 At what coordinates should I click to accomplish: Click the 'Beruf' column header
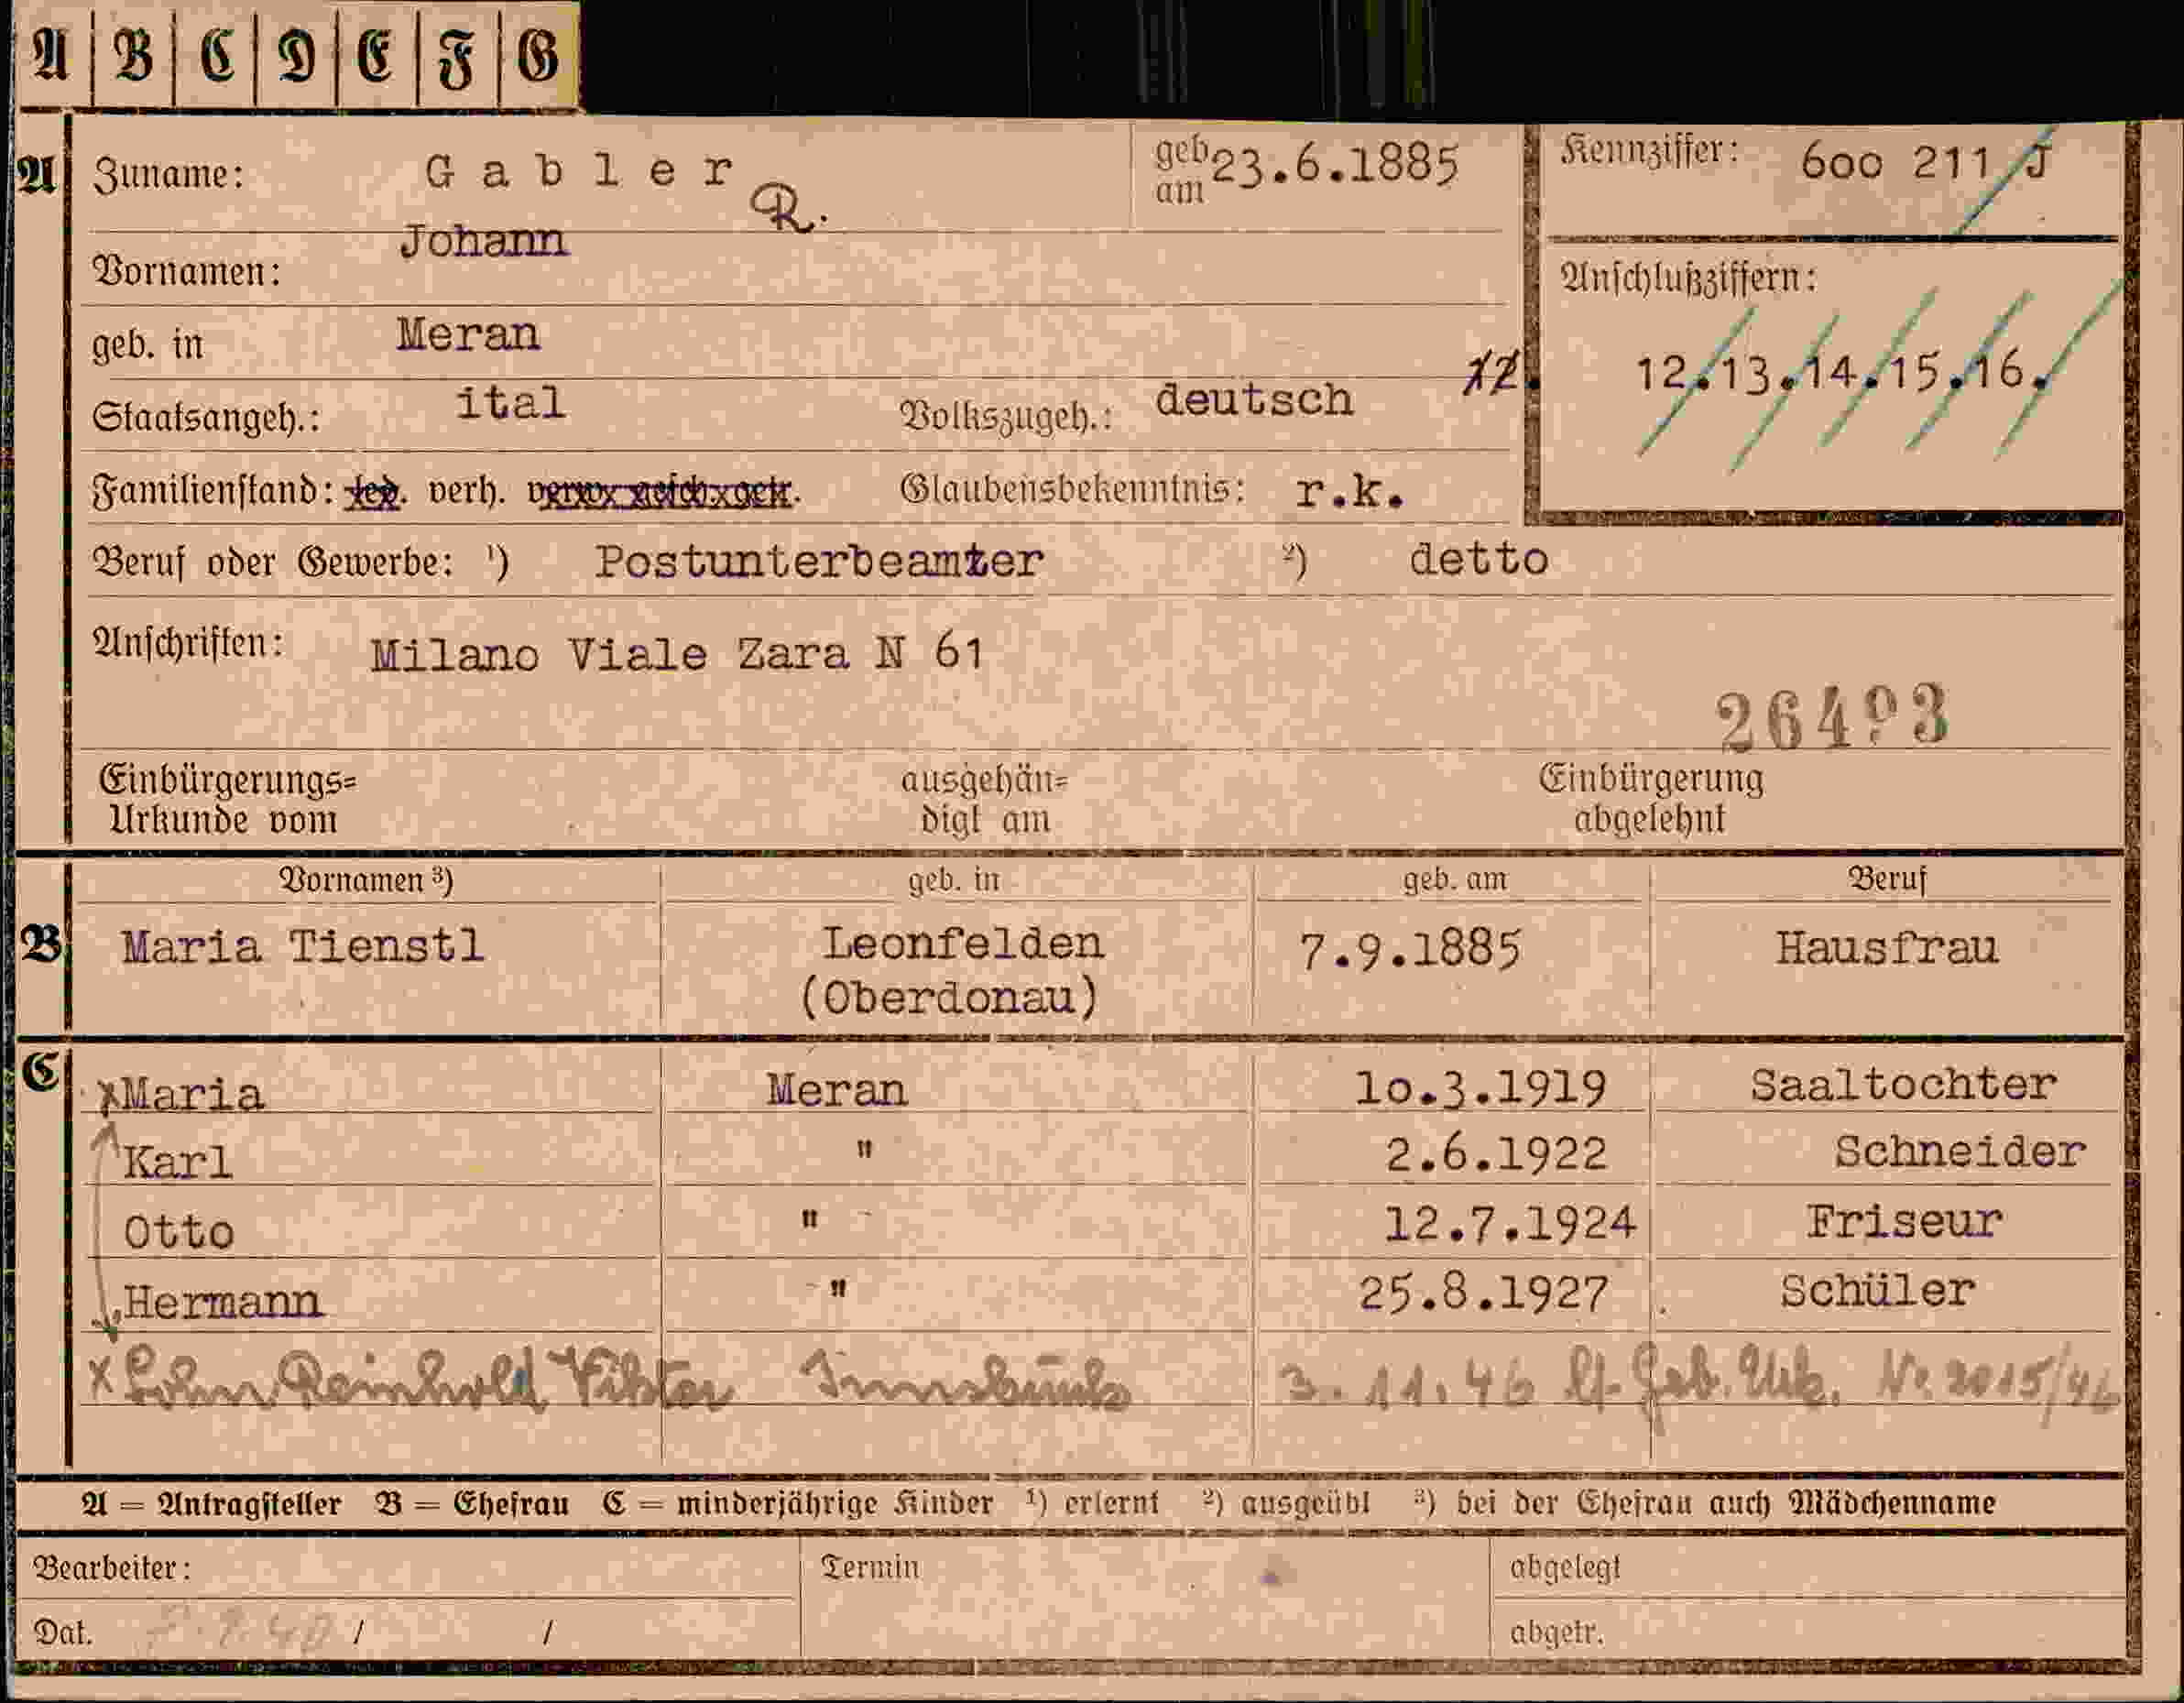[x=1887, y=879]
